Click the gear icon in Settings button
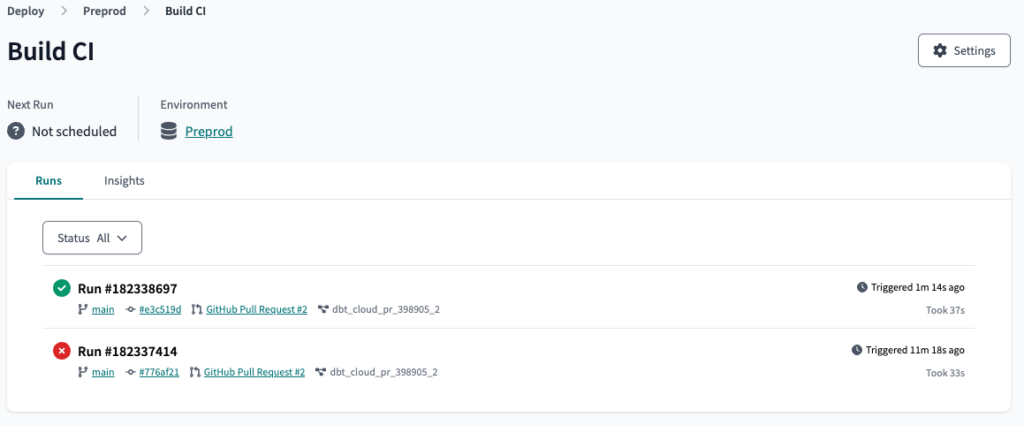This screenshot has width=1024, height=425. click(x=939, y=51)
